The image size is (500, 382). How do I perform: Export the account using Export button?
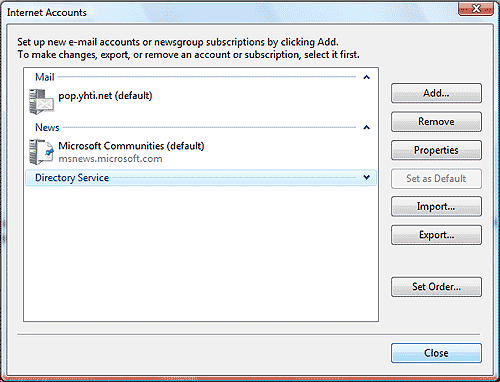coord(436,235)
